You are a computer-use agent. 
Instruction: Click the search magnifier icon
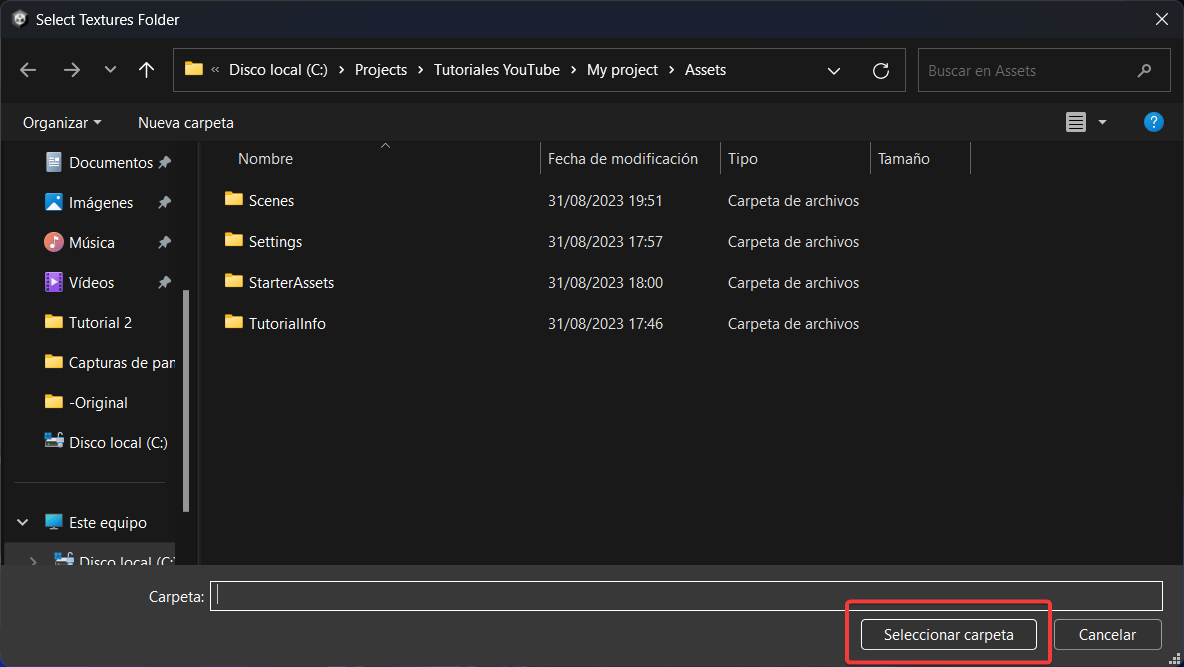(x=1145, y=70)
